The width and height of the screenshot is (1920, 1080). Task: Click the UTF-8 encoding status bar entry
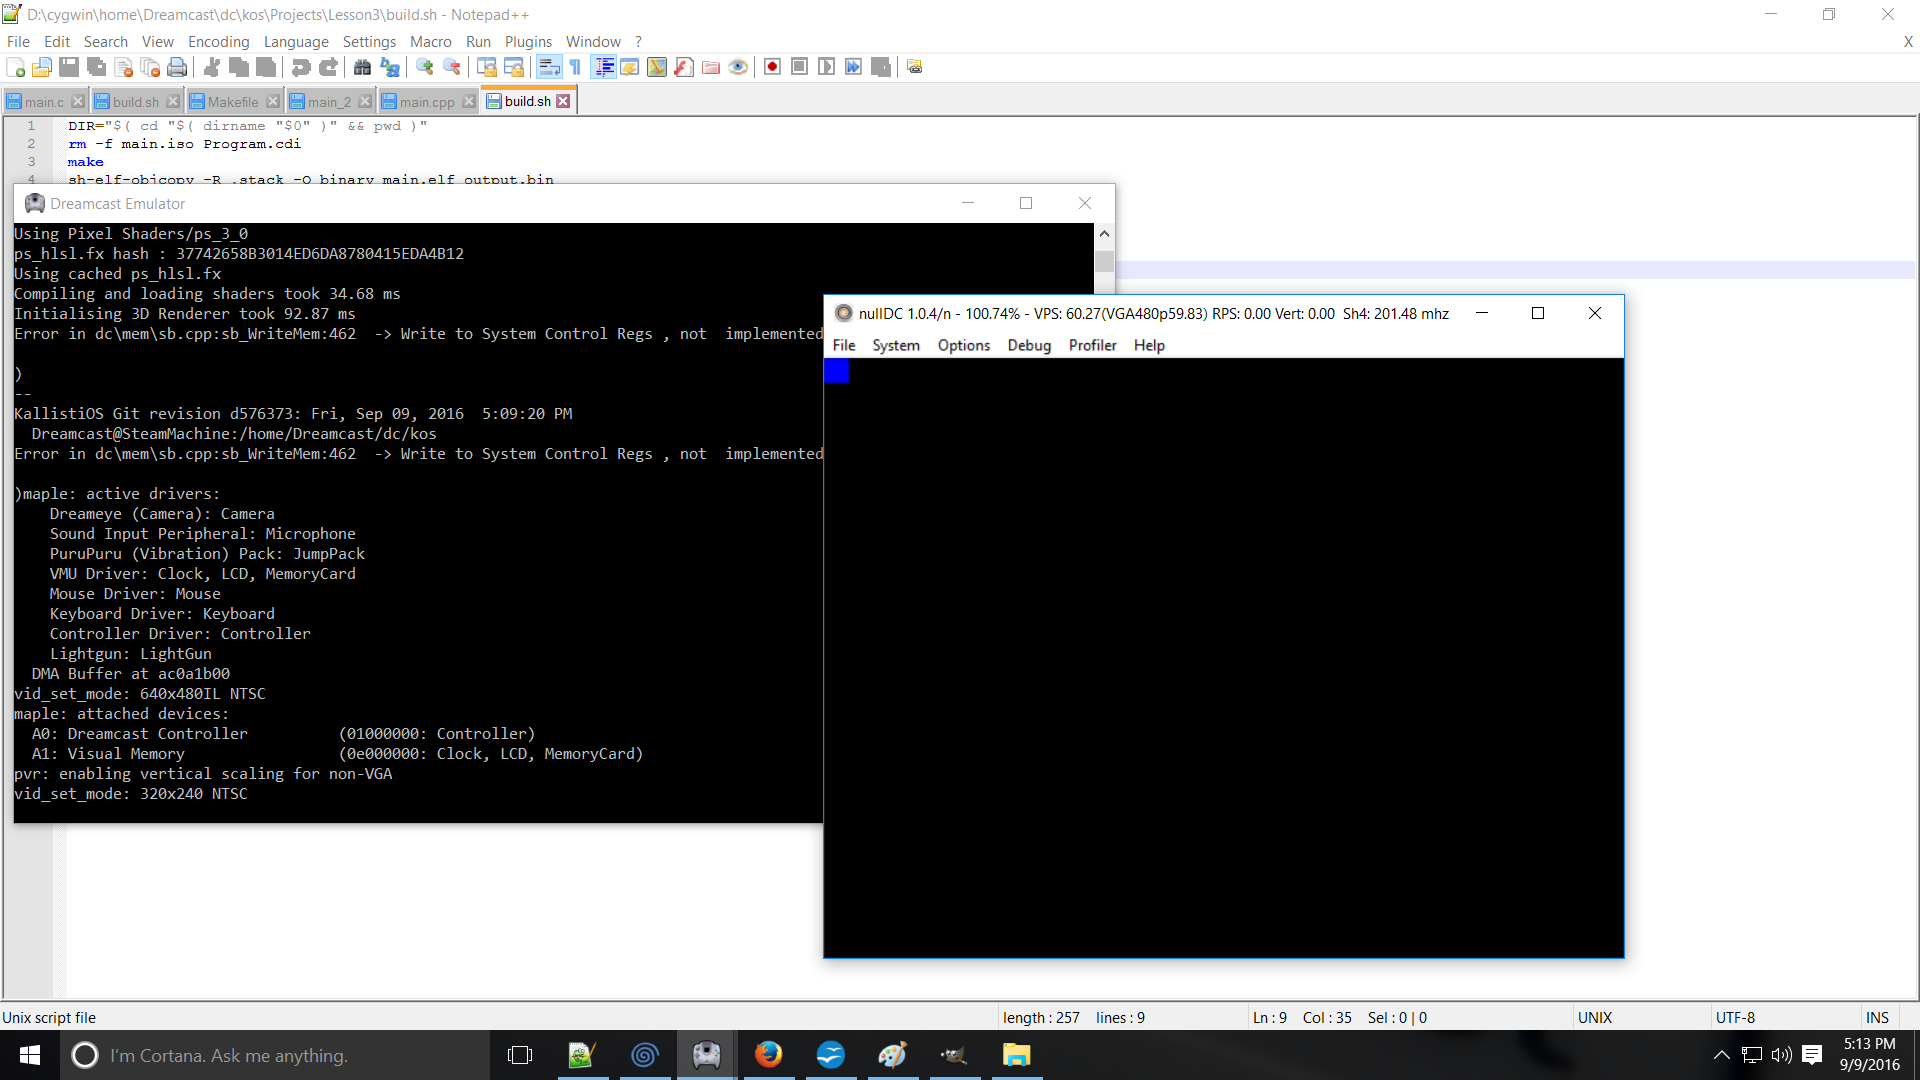point(1735,1018)
